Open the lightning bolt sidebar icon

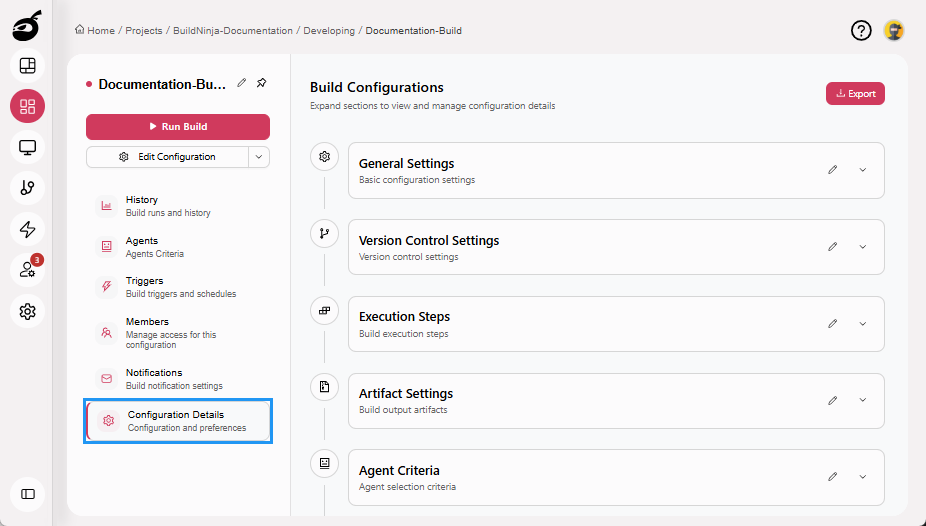click(27, 229)
